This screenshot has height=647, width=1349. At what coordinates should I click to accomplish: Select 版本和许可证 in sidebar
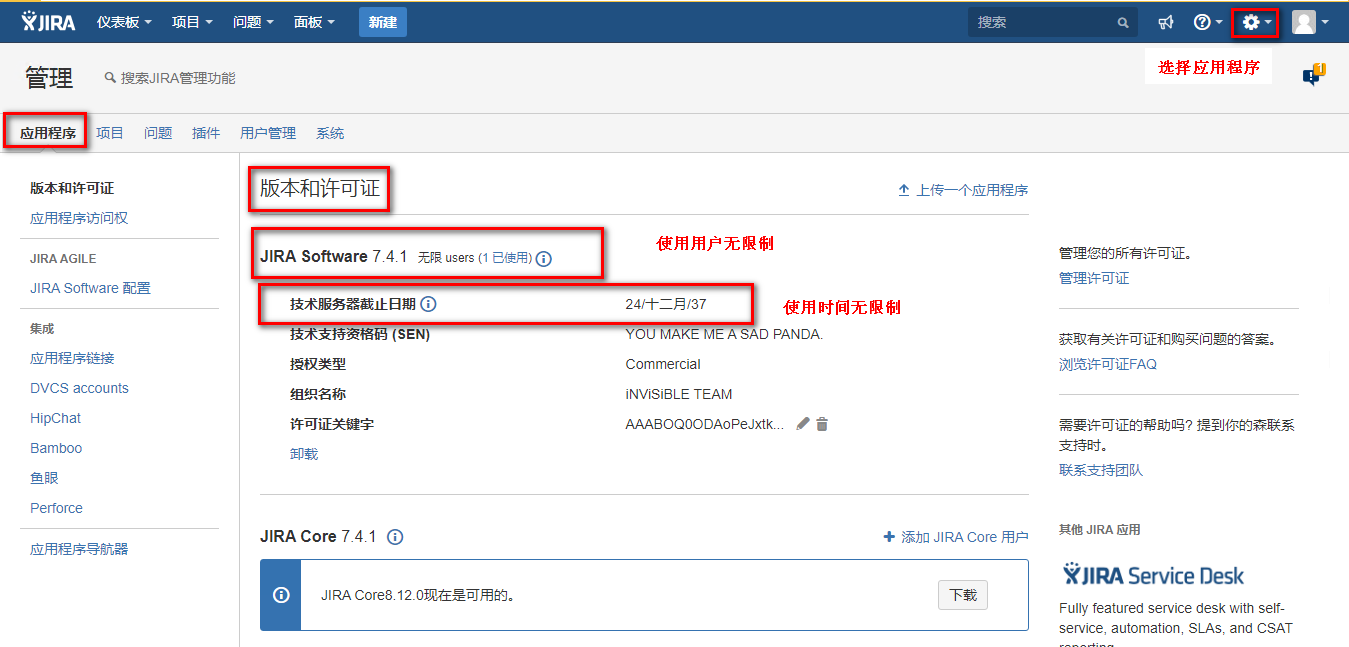(x=72, y=188)
